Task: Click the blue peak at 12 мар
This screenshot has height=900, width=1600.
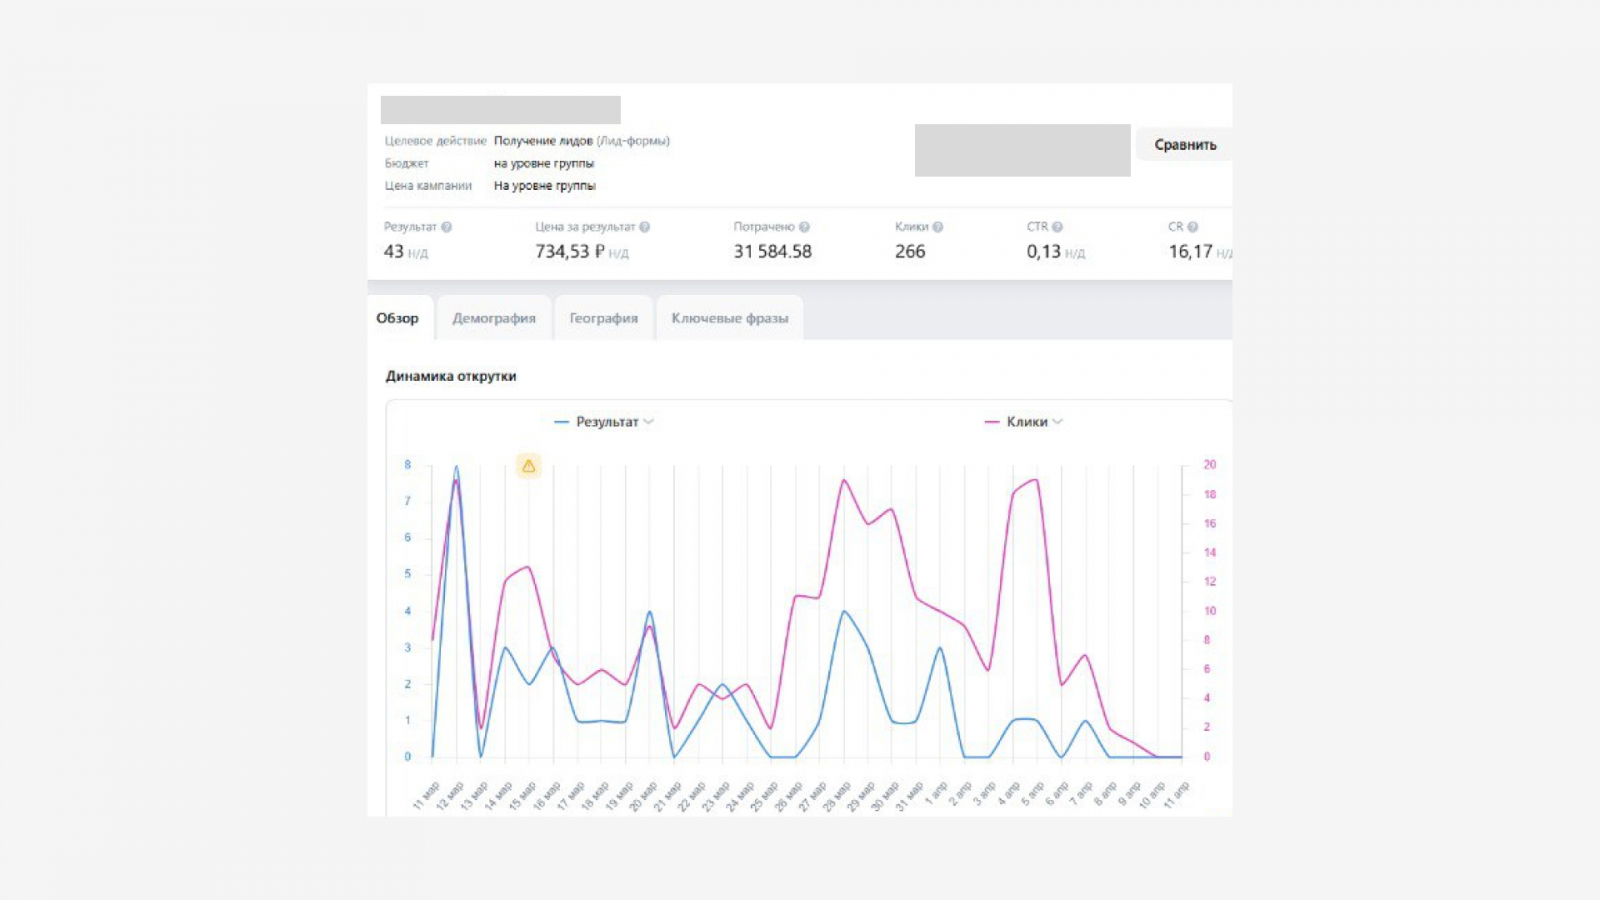Action: [x=457, y=467]
